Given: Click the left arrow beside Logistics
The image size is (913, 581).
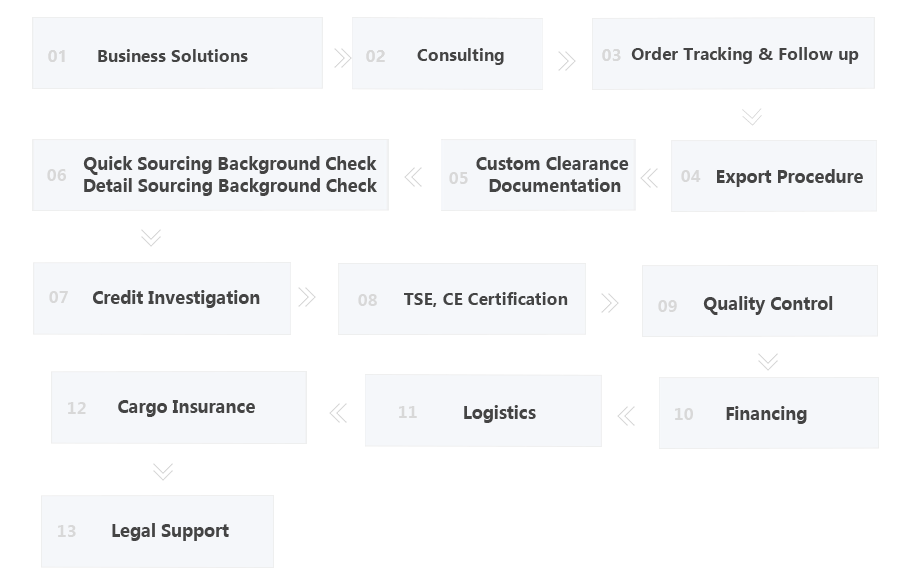Looking at the screenshot, I should (x=338, y=412).
